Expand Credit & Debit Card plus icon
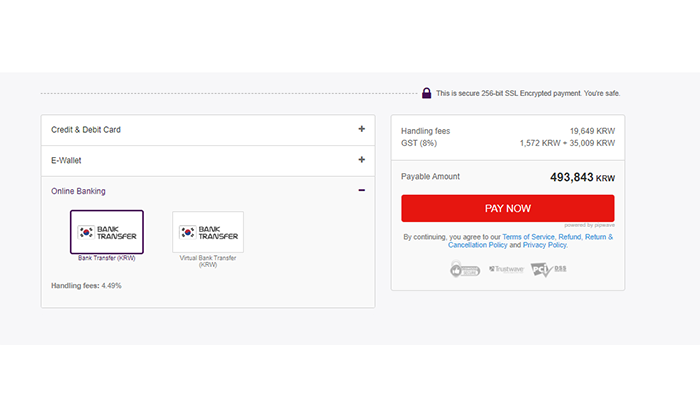The width and height of the screenshot is (700, 400). (362, 129)
